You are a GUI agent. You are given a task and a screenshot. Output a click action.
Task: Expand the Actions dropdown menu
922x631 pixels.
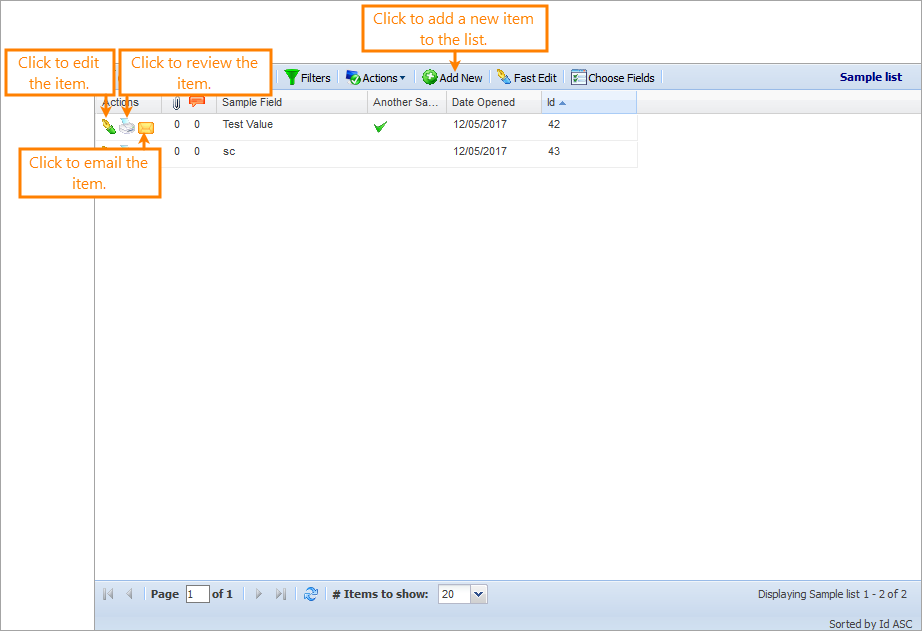coord(376,78)
